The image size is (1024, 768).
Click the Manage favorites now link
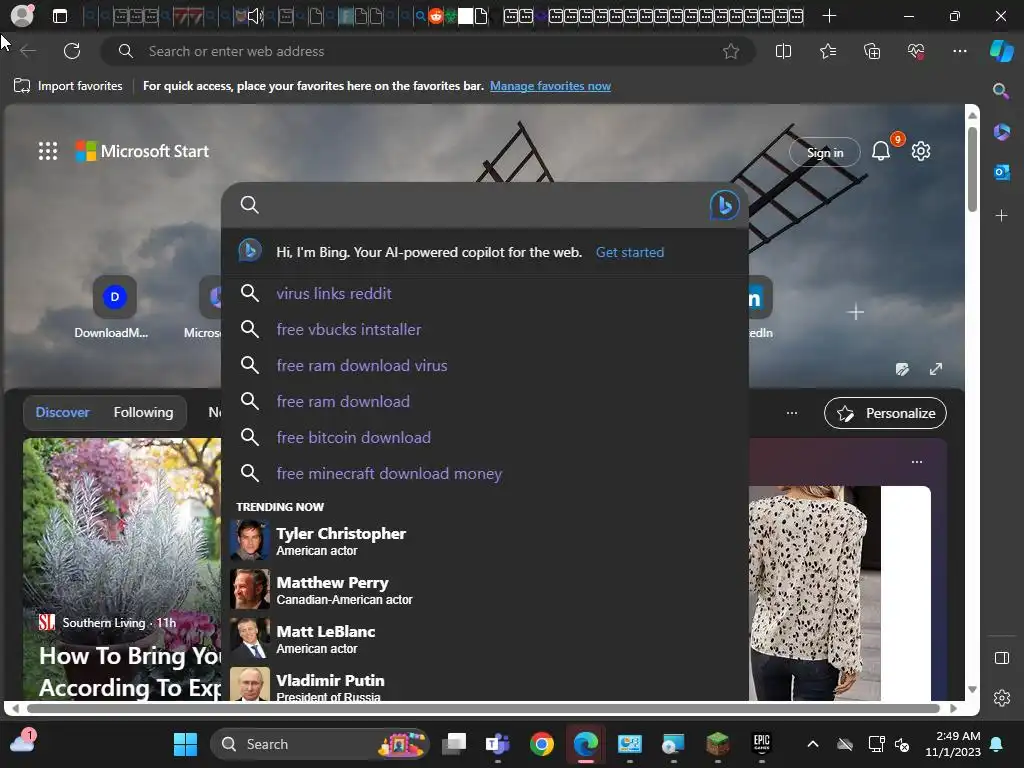coord(550,86)
